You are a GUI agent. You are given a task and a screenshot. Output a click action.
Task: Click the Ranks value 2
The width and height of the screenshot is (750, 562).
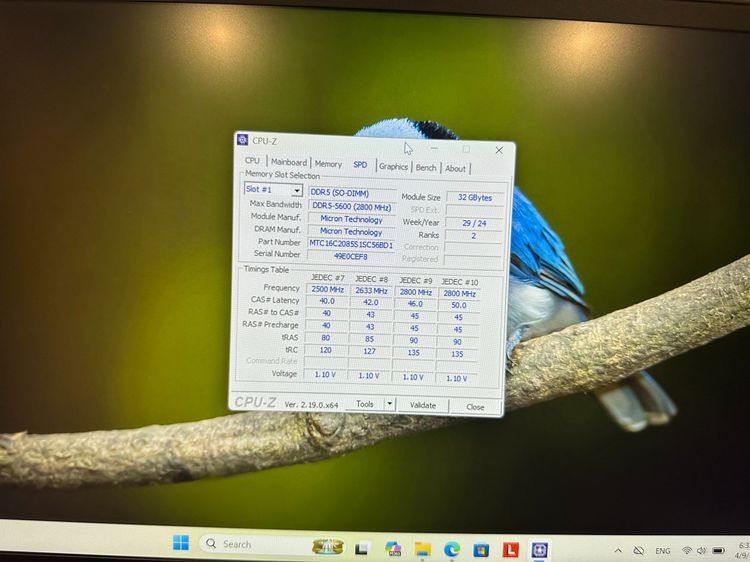(474, 235)
